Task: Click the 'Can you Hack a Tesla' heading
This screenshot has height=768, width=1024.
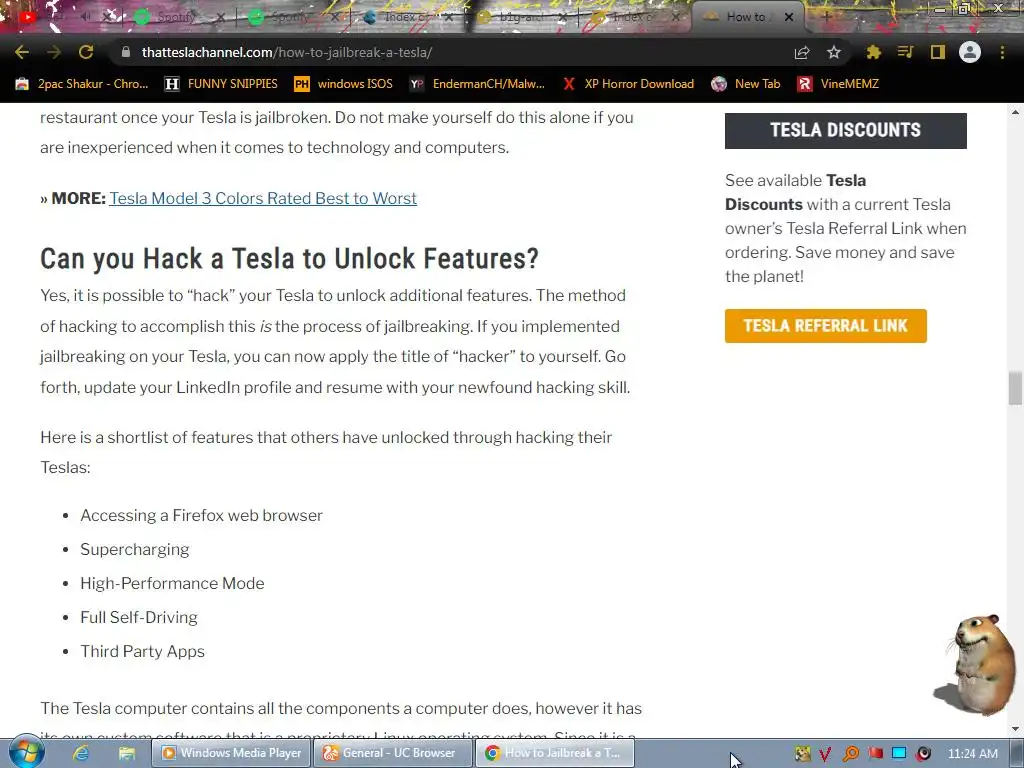Action: click(x=289, y=259)
